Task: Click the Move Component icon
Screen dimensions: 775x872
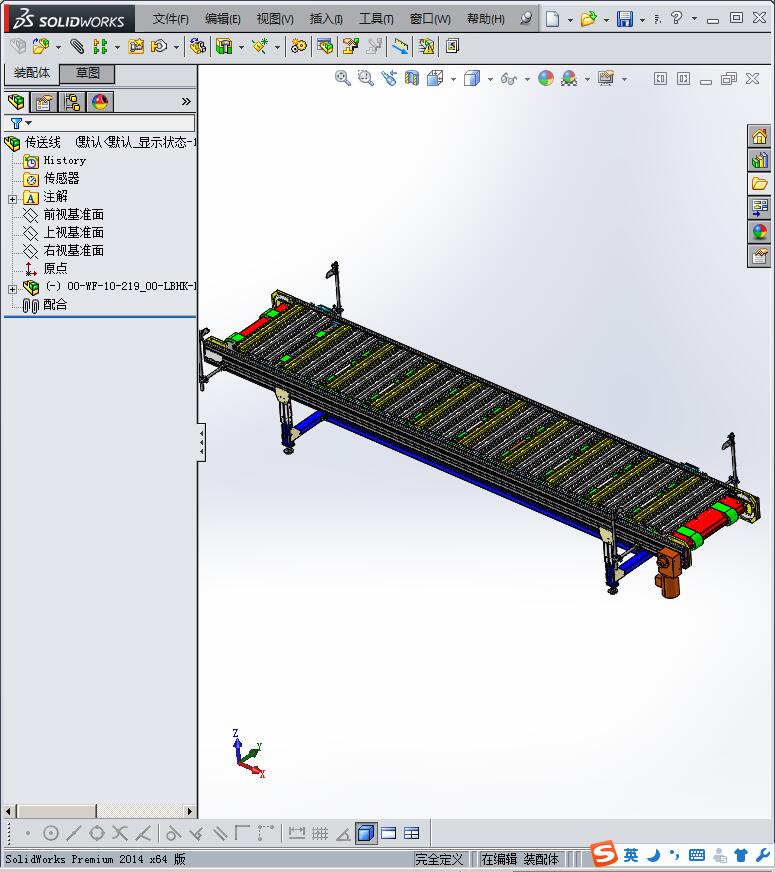Action: [160, 46]
